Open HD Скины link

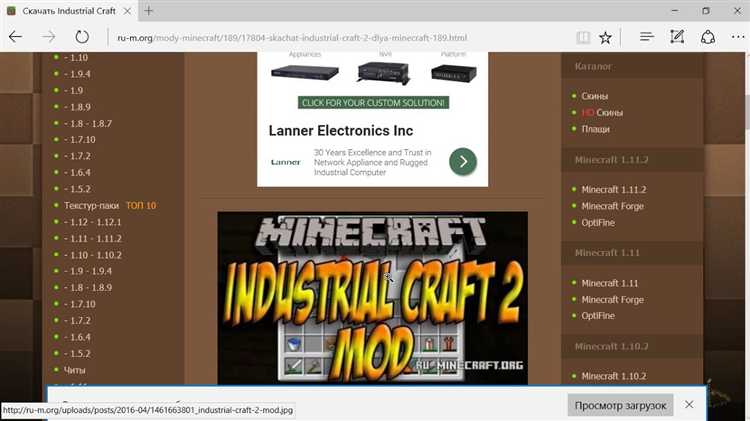pyautogui.click(x=602, y=112)
